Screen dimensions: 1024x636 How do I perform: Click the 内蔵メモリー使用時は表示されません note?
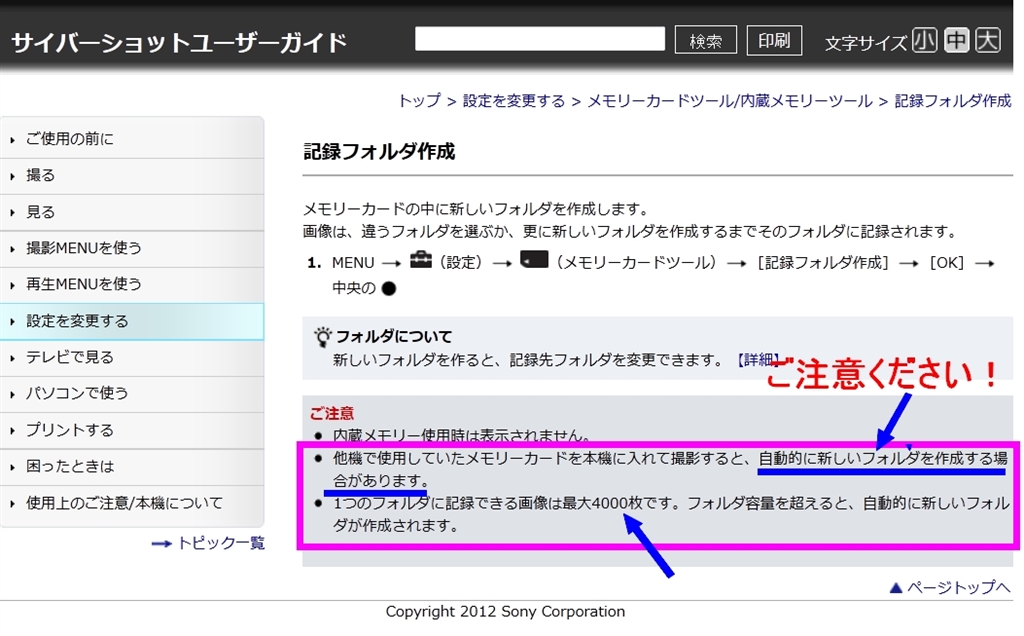point(461,435)
